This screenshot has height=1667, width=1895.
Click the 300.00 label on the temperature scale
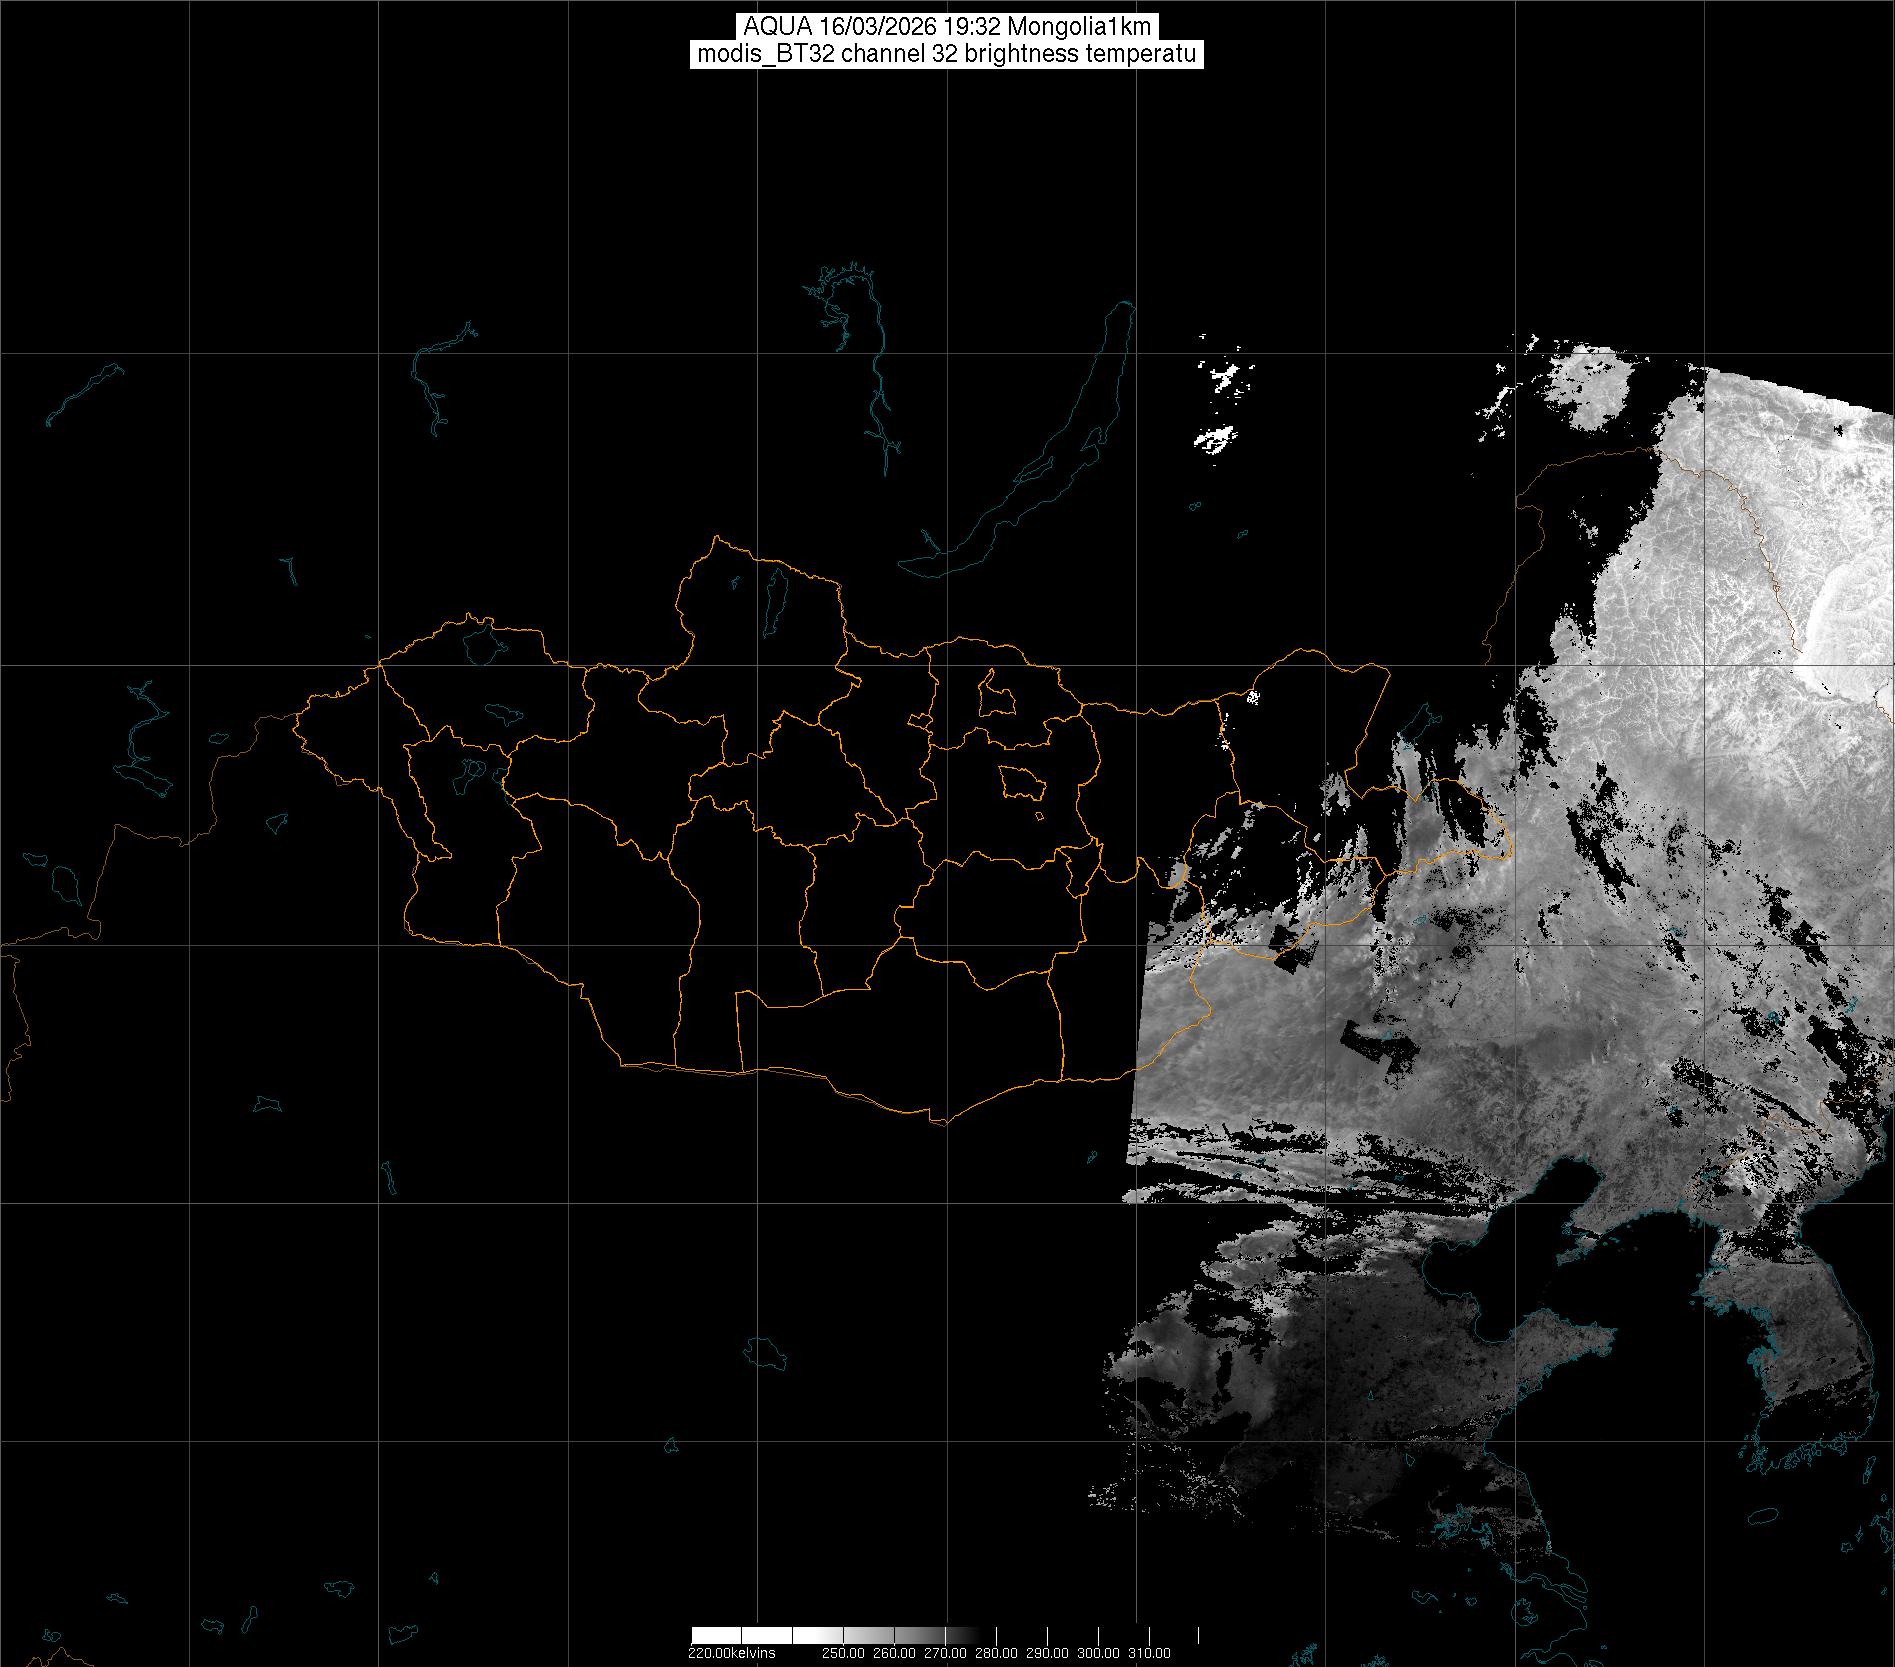[1098, 1653]
